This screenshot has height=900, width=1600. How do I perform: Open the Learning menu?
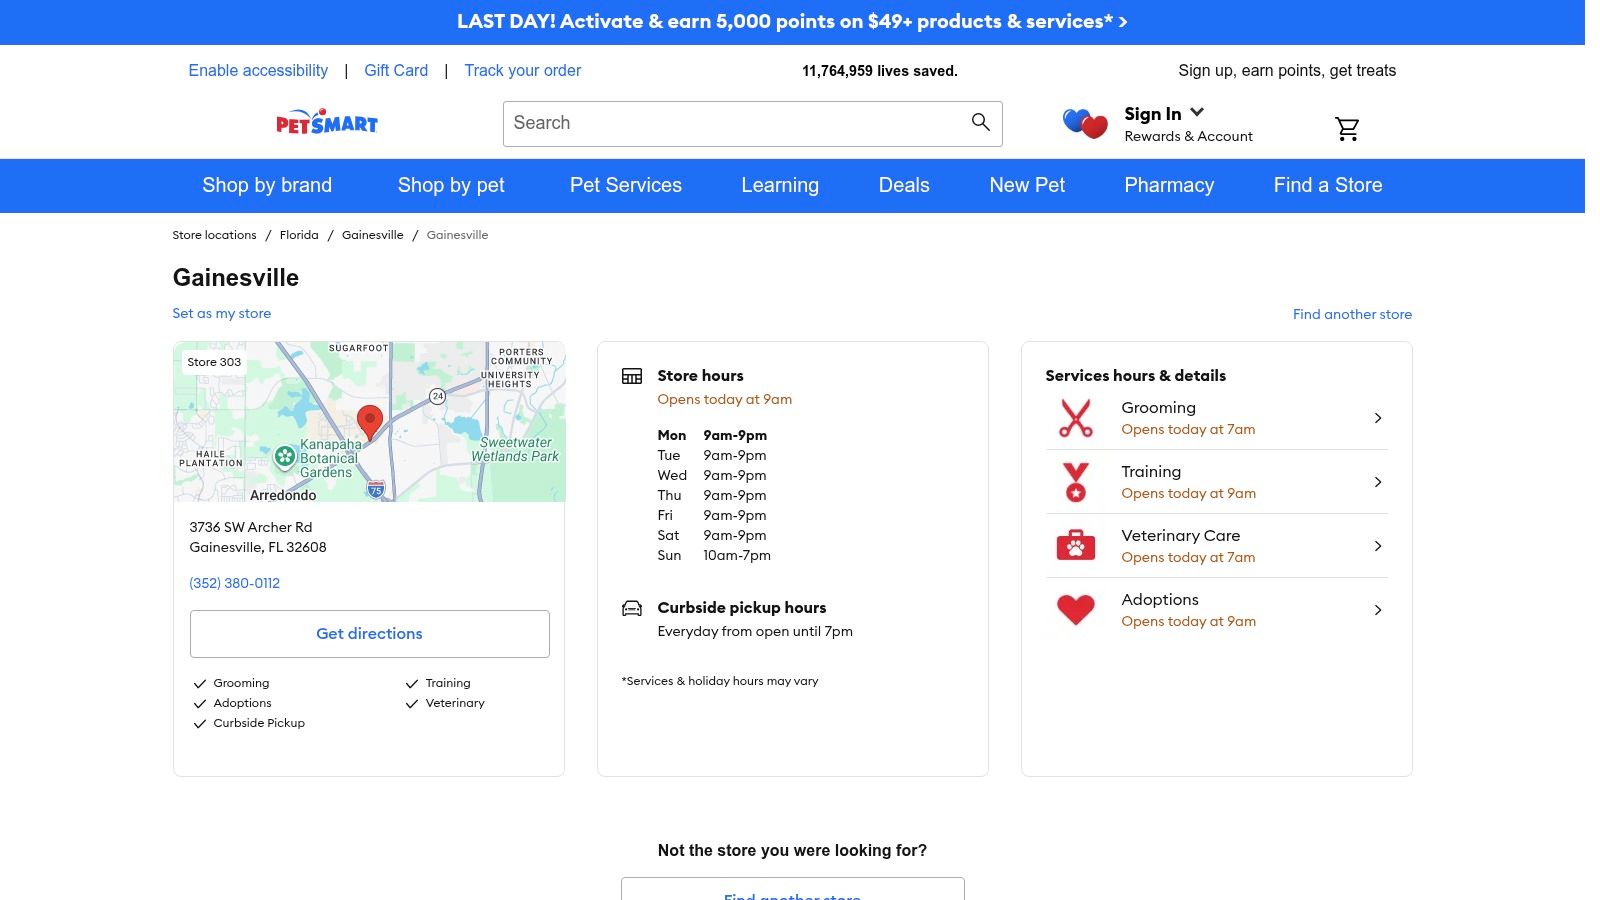pos(780,185)
